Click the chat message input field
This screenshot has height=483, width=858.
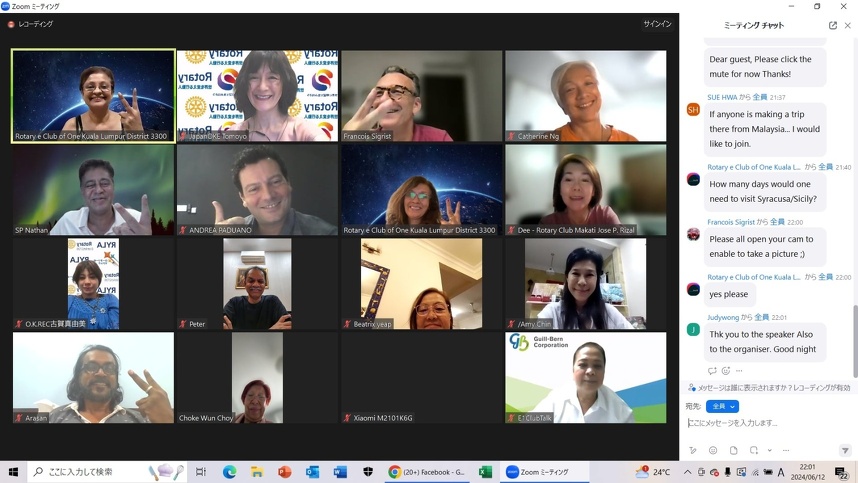(x=765, y=424)
